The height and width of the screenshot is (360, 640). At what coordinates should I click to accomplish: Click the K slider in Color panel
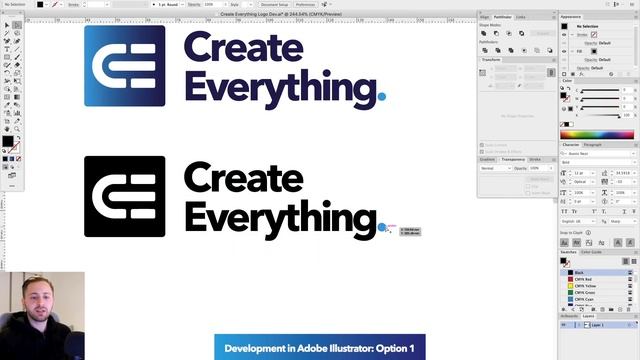pyautogui.click(x=600, y=116)
